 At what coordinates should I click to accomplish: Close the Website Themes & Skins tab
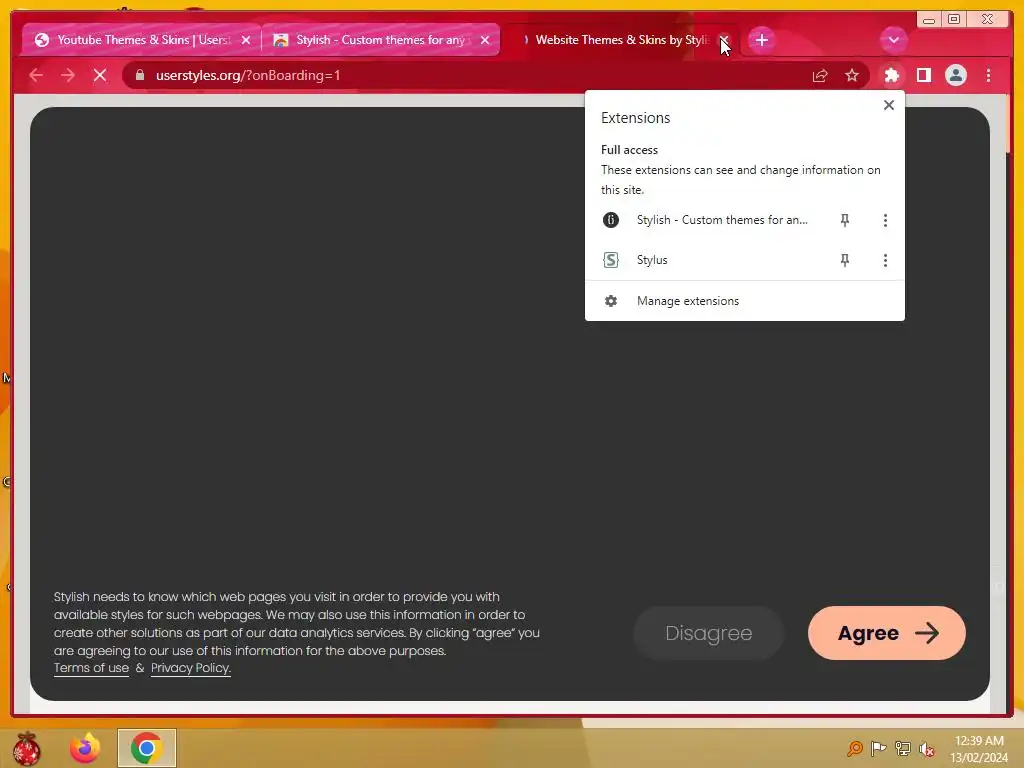coord(724,40)
